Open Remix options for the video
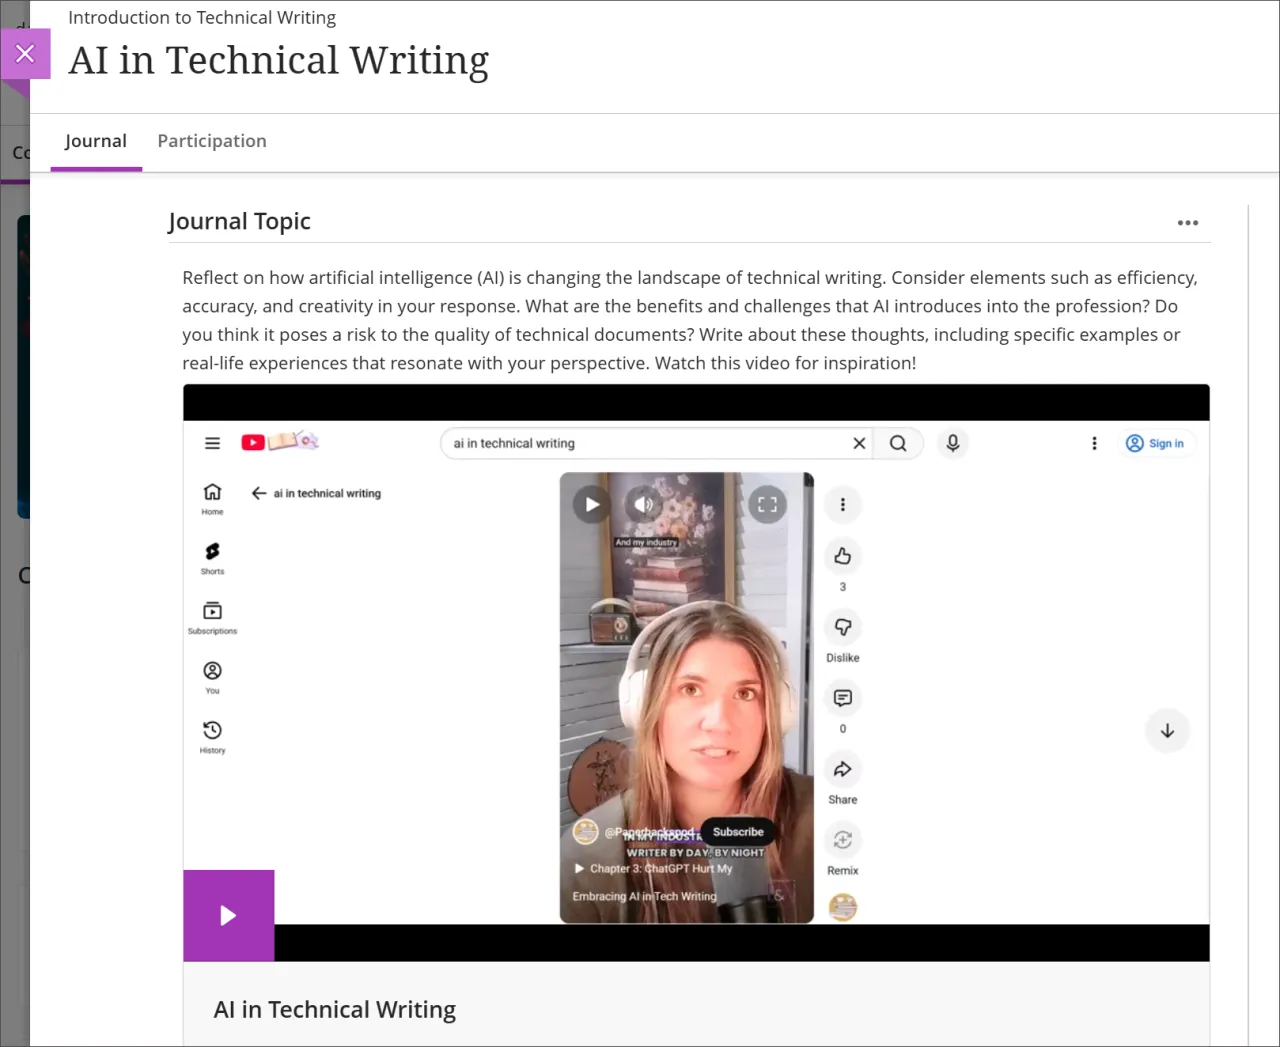This screenshot has height=1047, width=1280. 842,840
